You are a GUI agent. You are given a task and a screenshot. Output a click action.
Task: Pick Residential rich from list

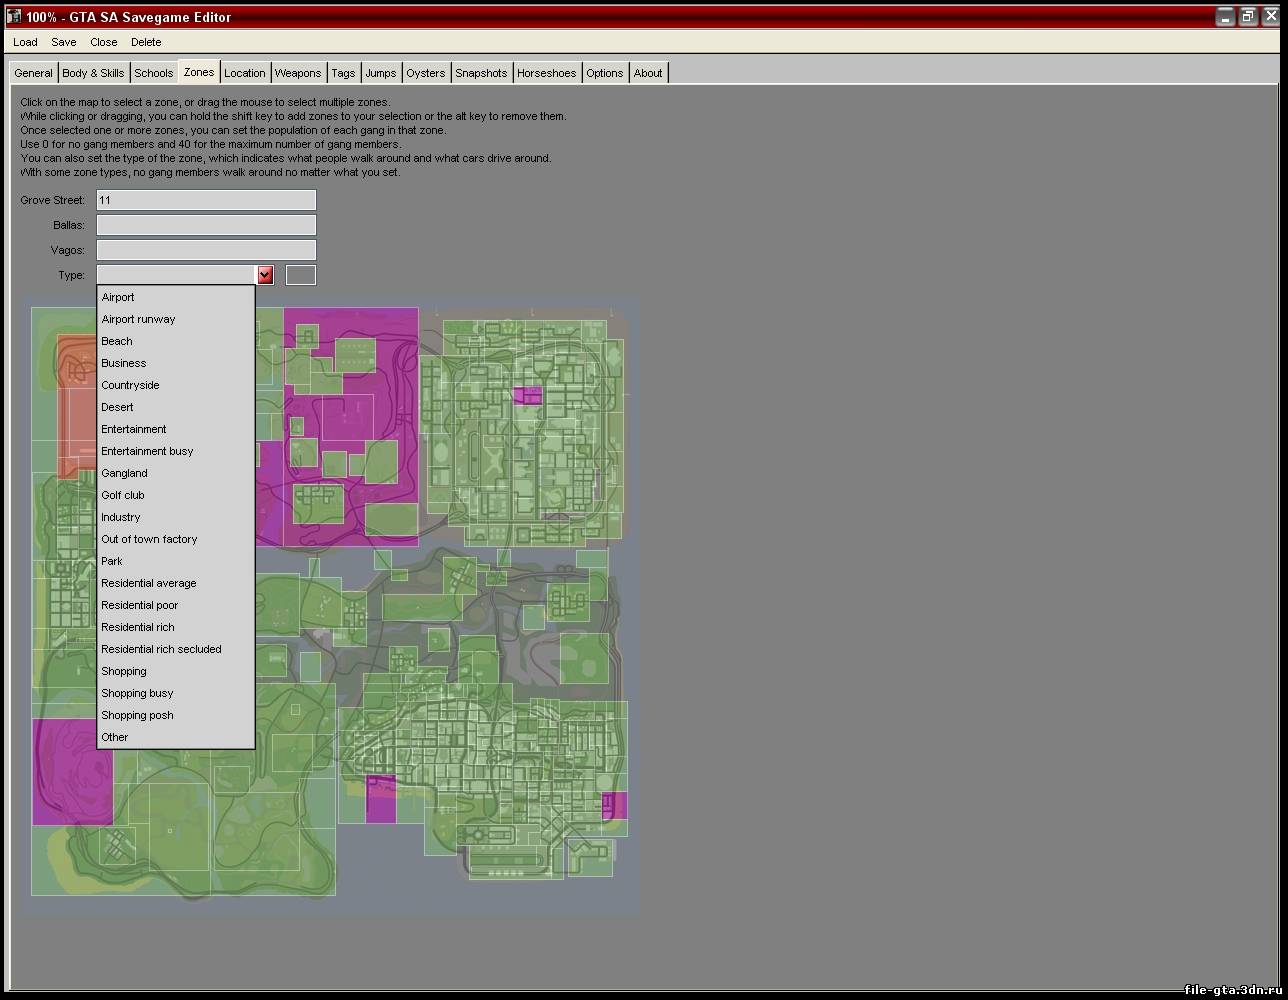tap(176, 627)
